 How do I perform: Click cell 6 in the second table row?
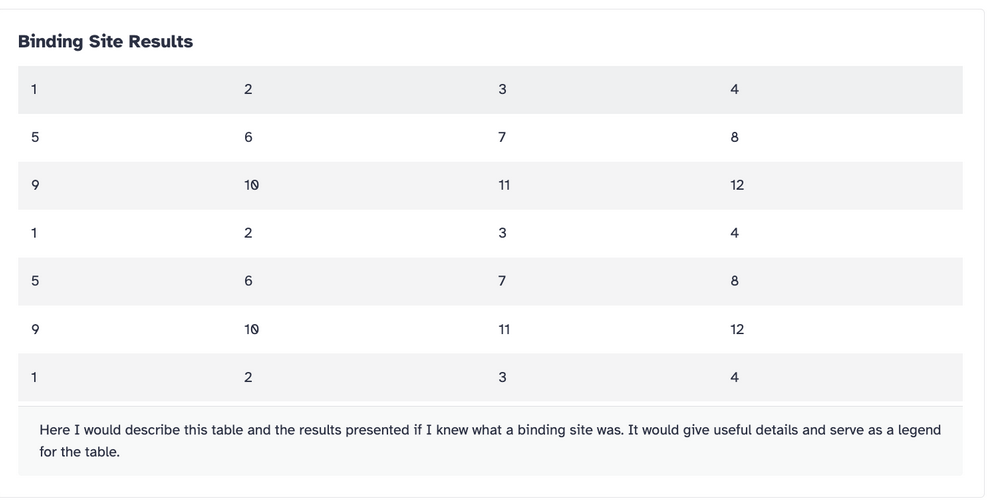pos(358,138)
